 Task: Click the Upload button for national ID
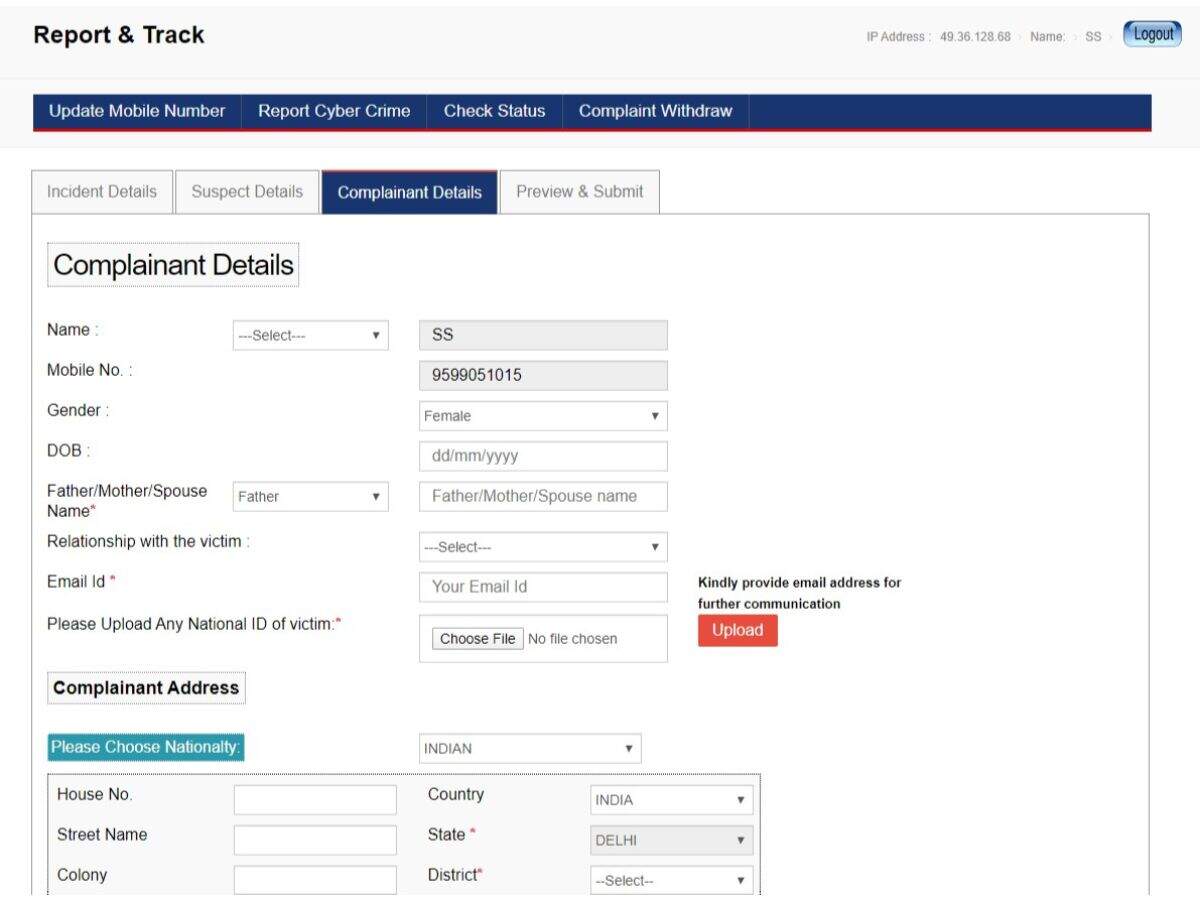(x=737, y=630)
